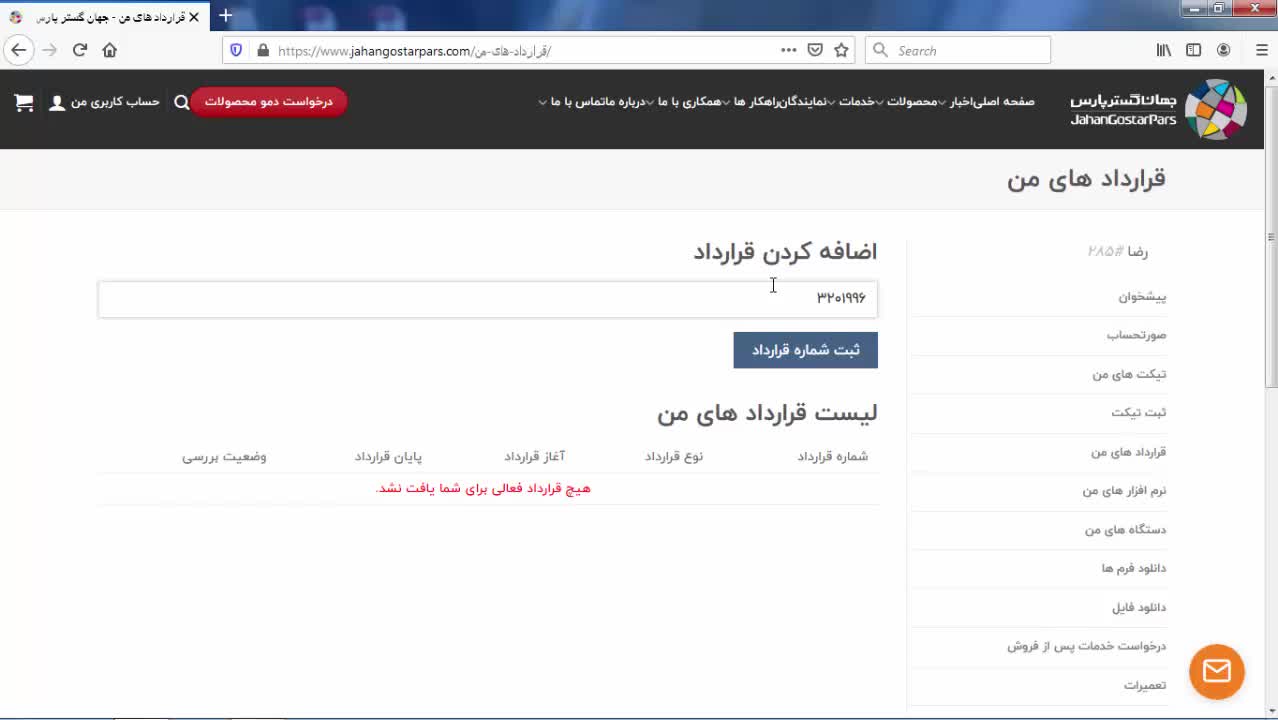Bookmark this page with star icon

point(841,50)
